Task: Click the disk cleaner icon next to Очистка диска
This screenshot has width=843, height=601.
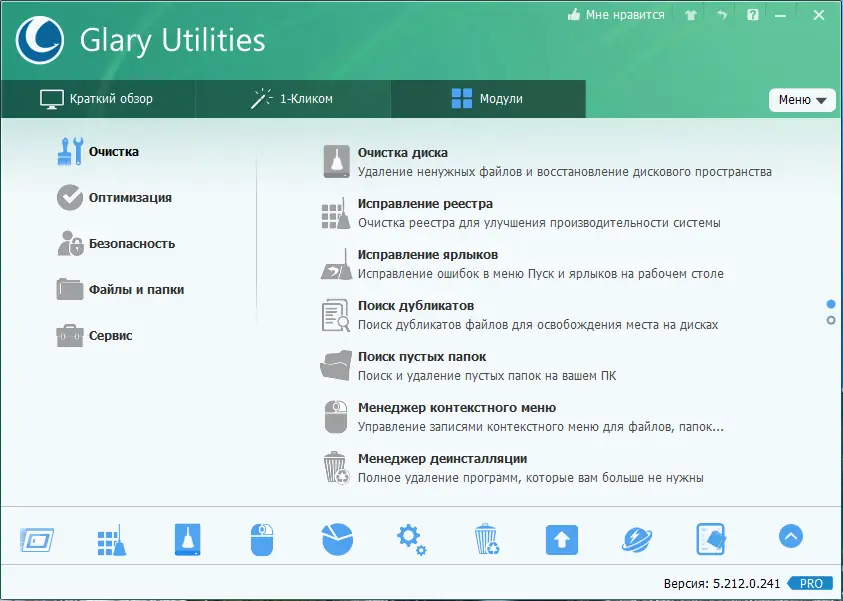Action: point(337,161)
